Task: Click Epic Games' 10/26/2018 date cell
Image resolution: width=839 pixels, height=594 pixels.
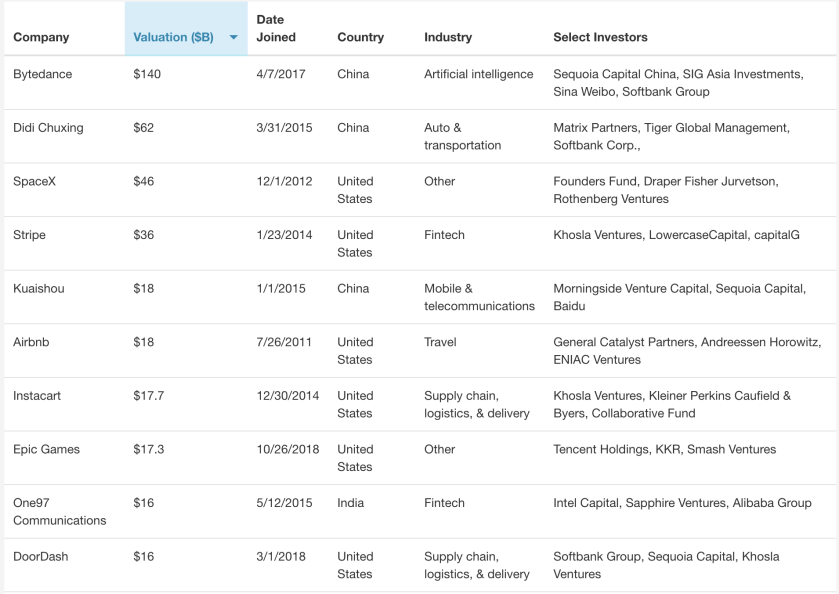Action: [288, 450]
